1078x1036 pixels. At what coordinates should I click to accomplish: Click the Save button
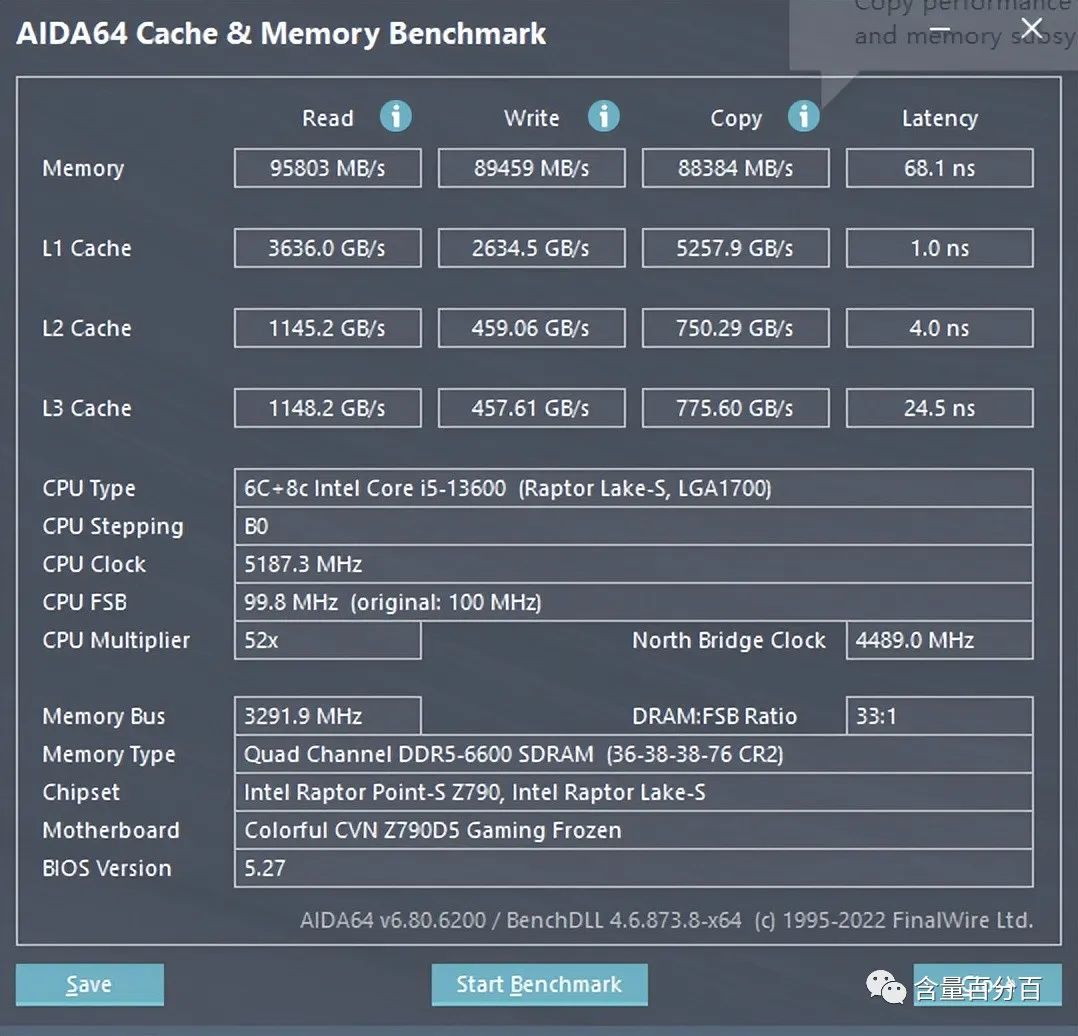pos(90,984)
